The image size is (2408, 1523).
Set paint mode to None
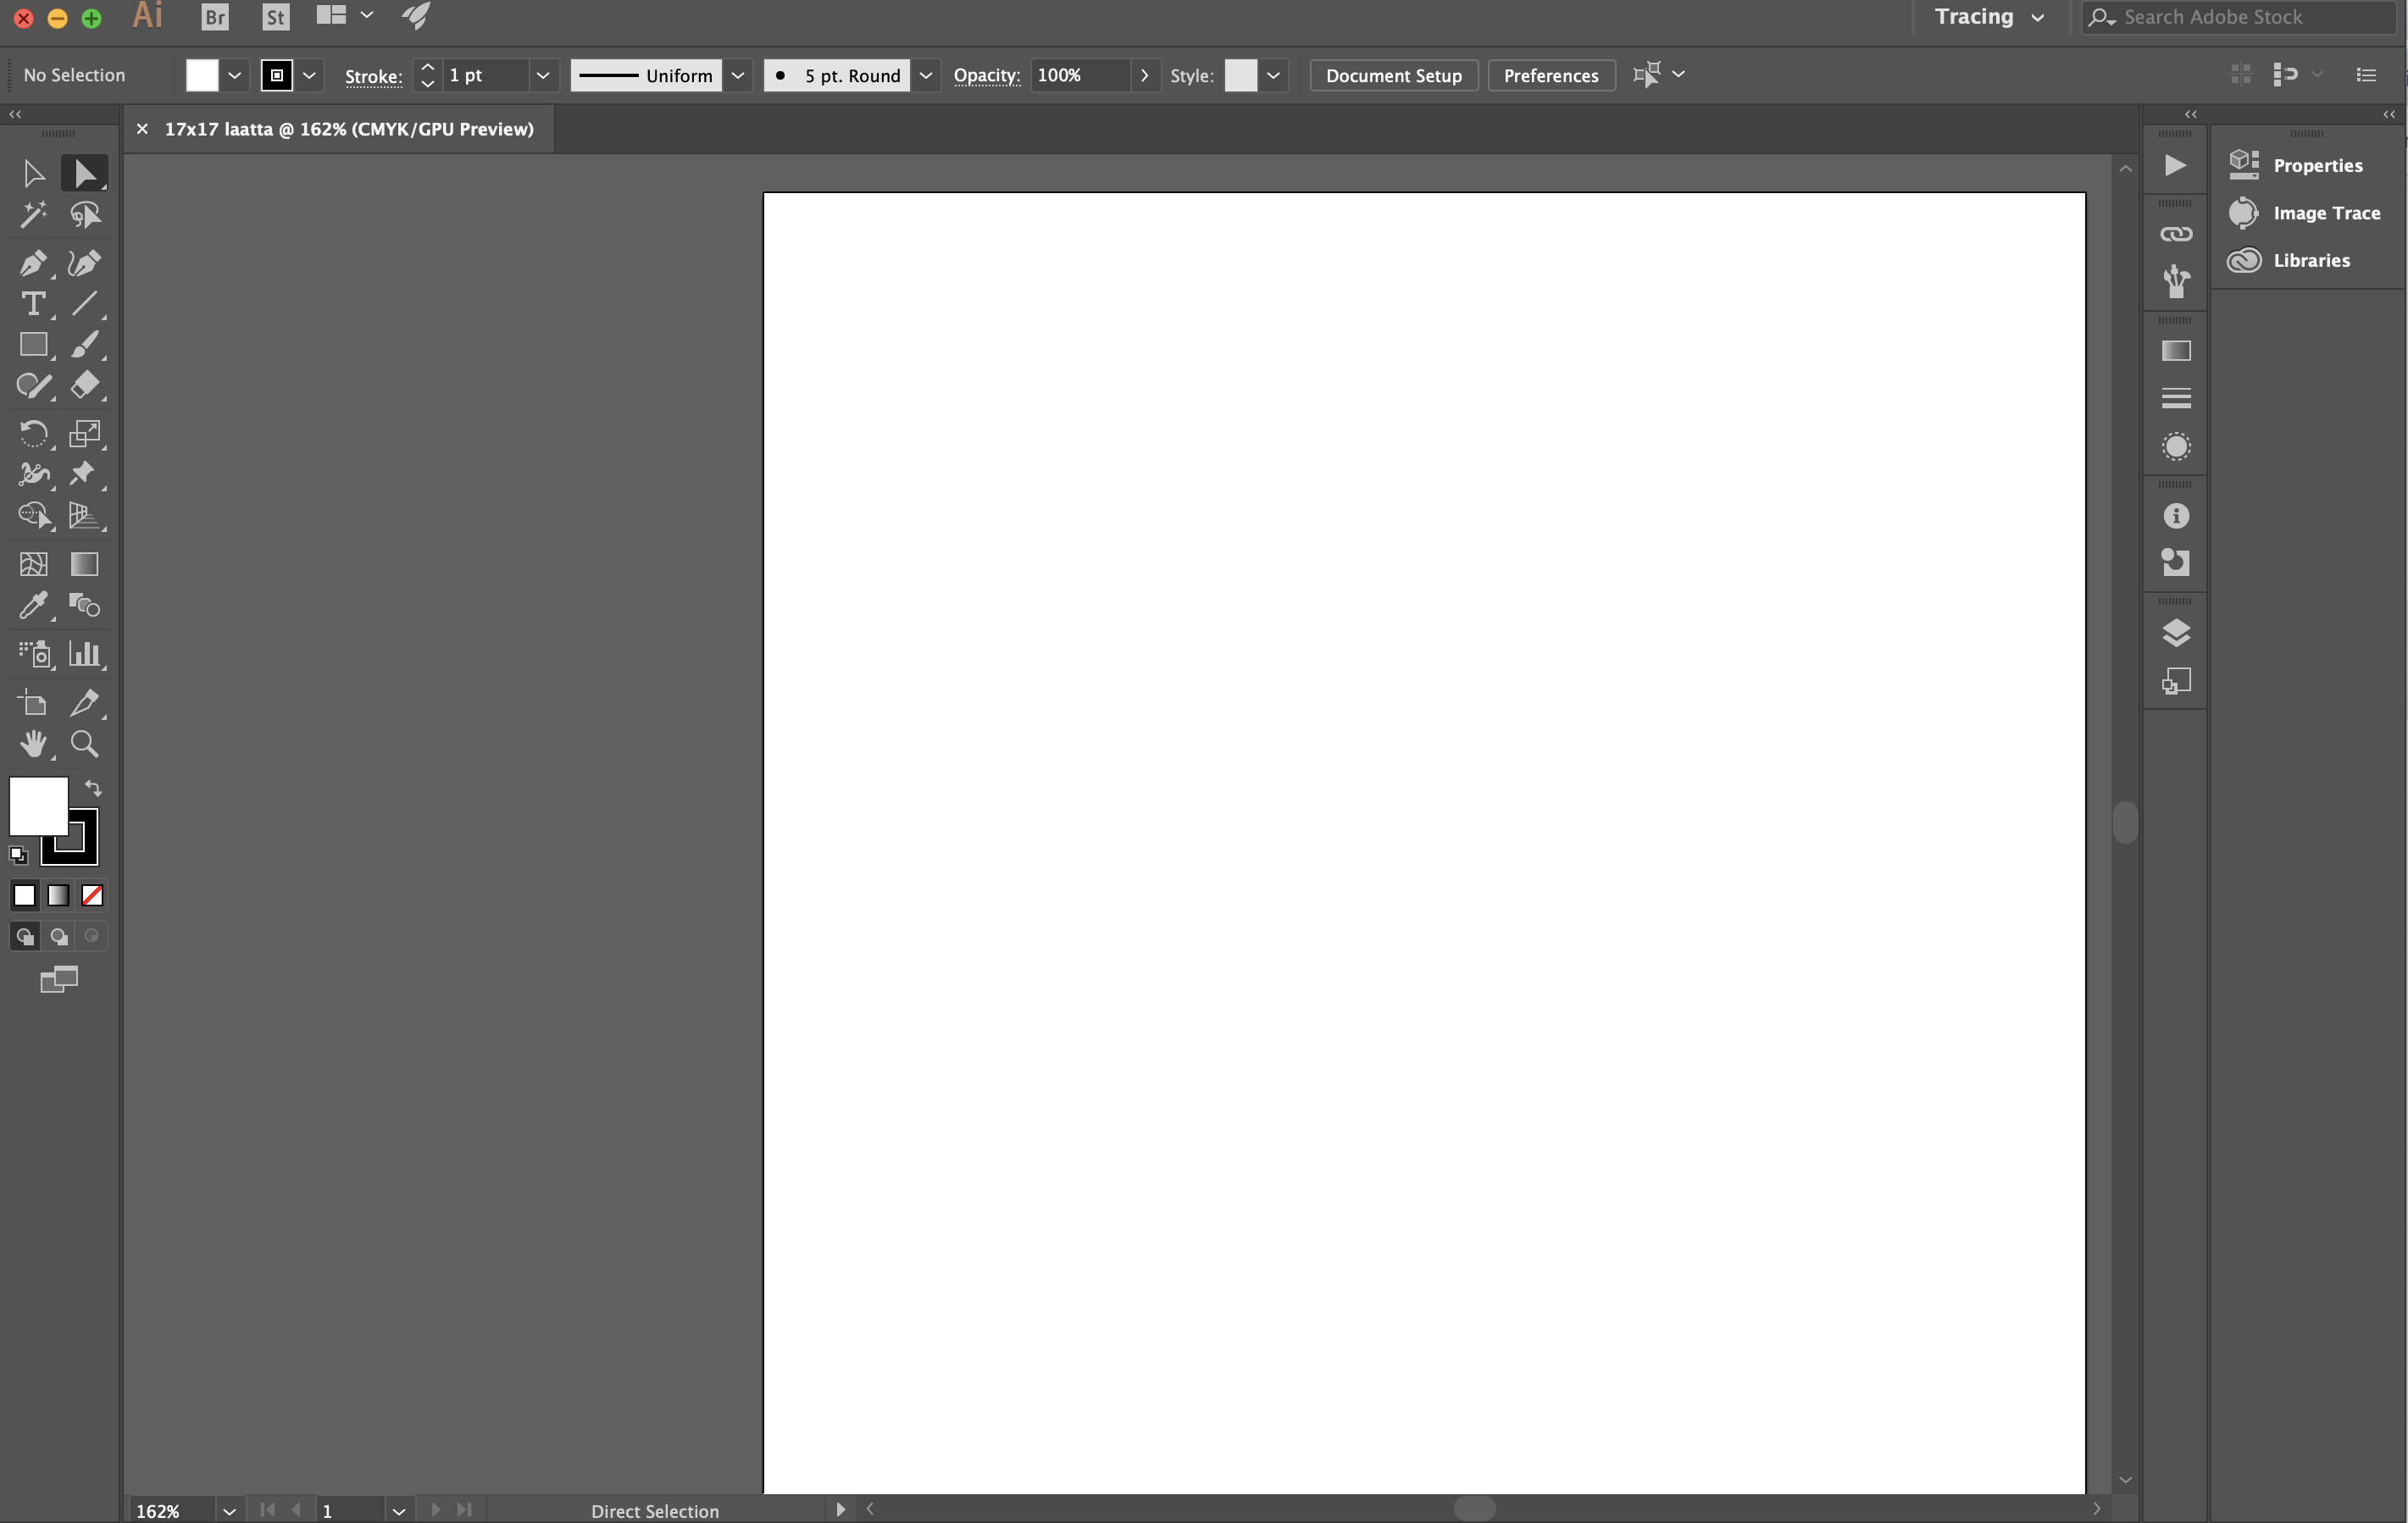[x=92, y=895]
